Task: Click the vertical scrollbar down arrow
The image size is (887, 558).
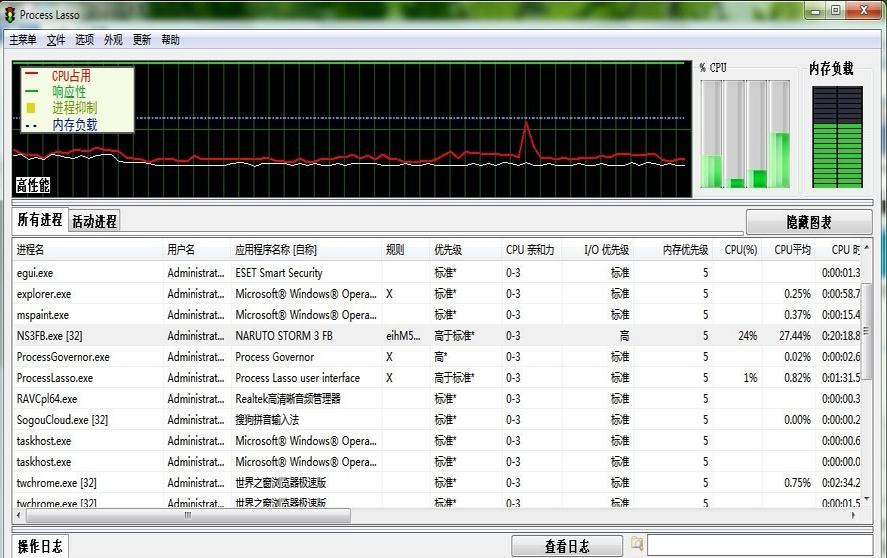Action: click(x=867, y=500)
